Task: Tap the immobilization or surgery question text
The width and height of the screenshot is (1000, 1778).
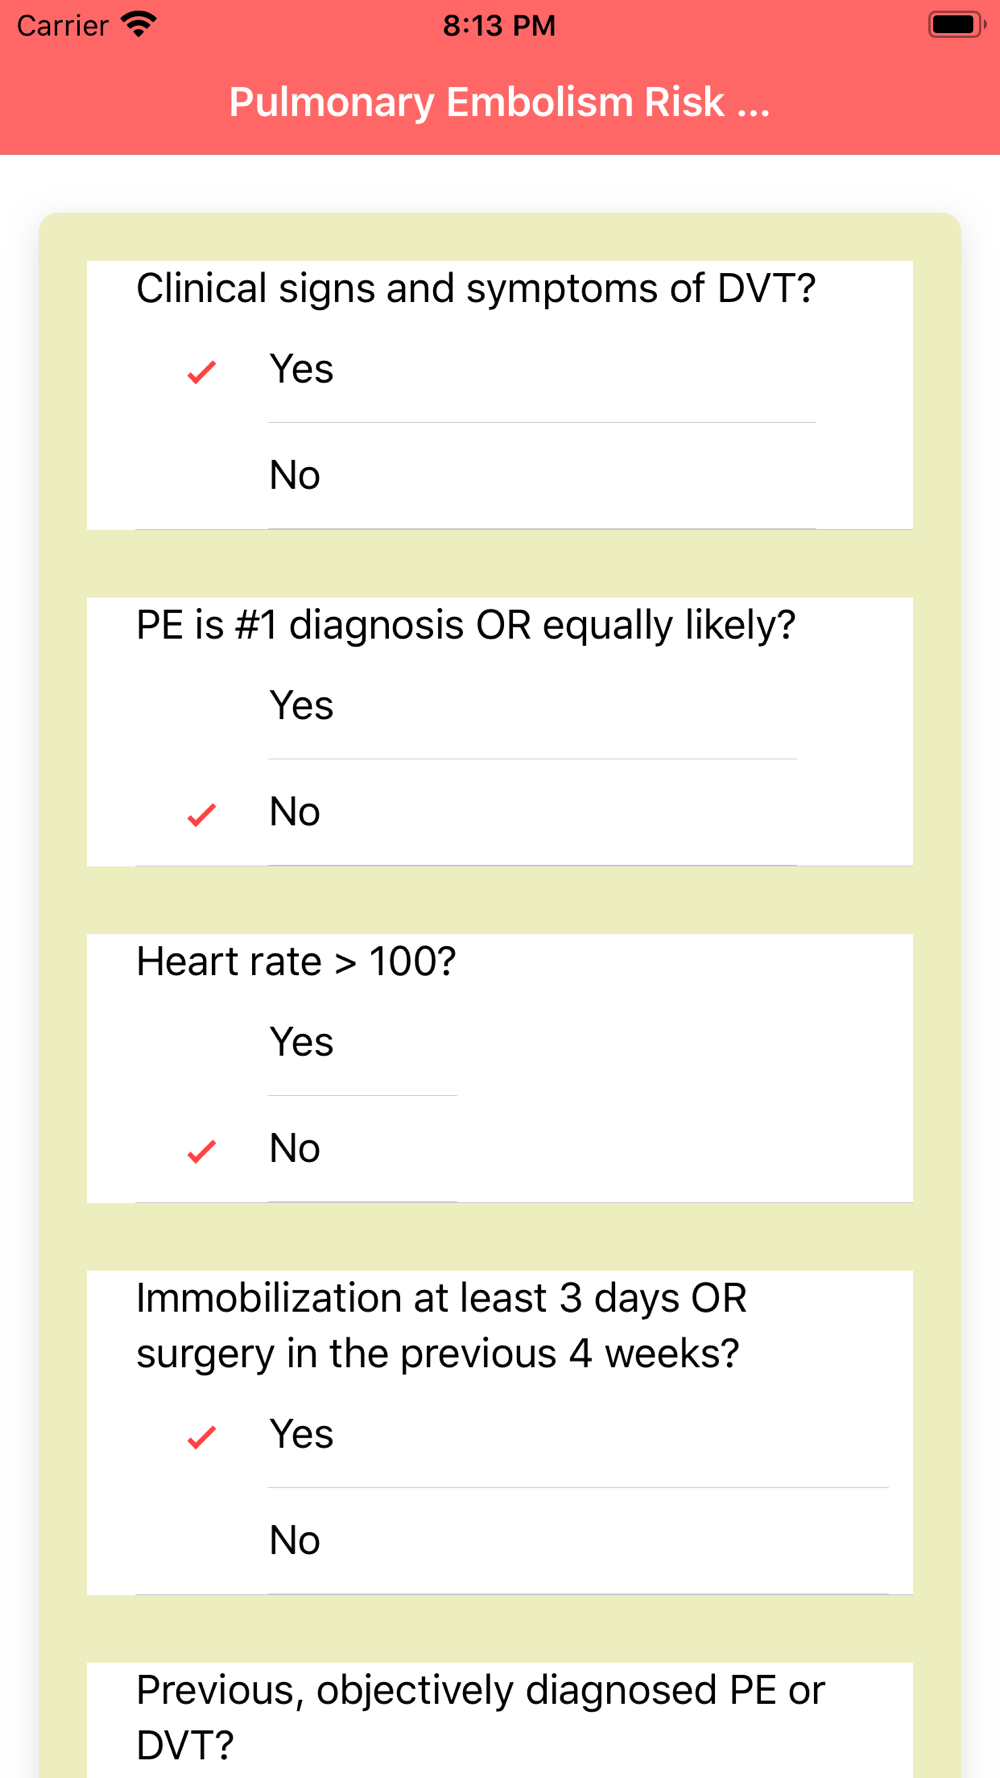Action: click(x=442, y=1326)
